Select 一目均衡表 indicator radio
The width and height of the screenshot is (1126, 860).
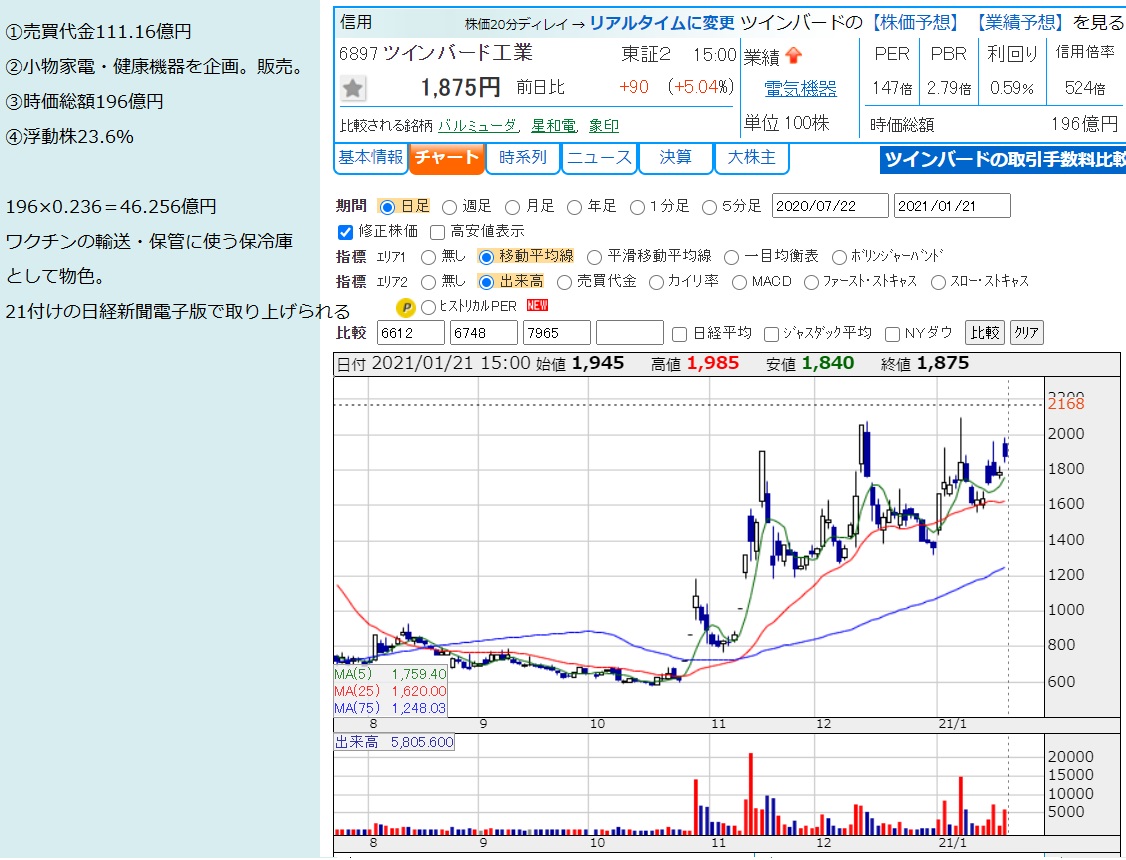731,257
